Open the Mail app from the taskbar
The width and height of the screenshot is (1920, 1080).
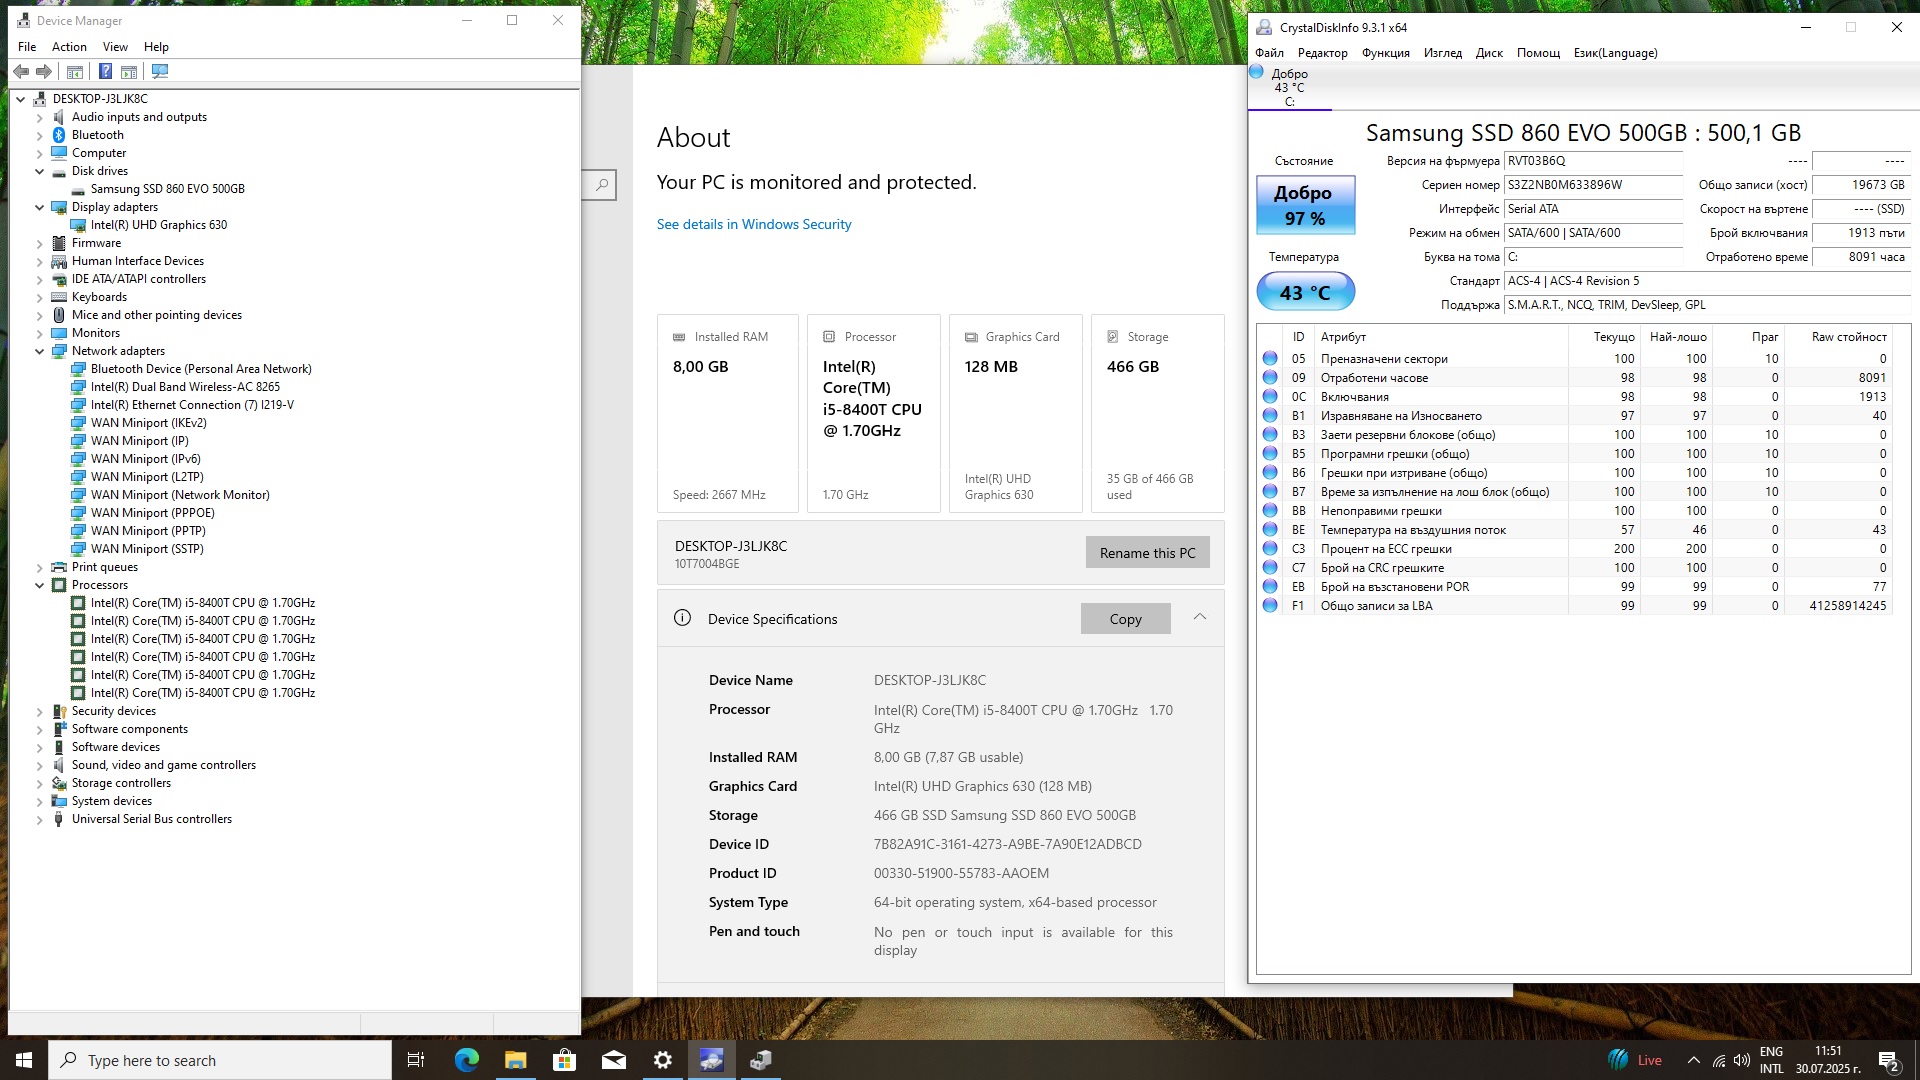(x=614, y=1060)
